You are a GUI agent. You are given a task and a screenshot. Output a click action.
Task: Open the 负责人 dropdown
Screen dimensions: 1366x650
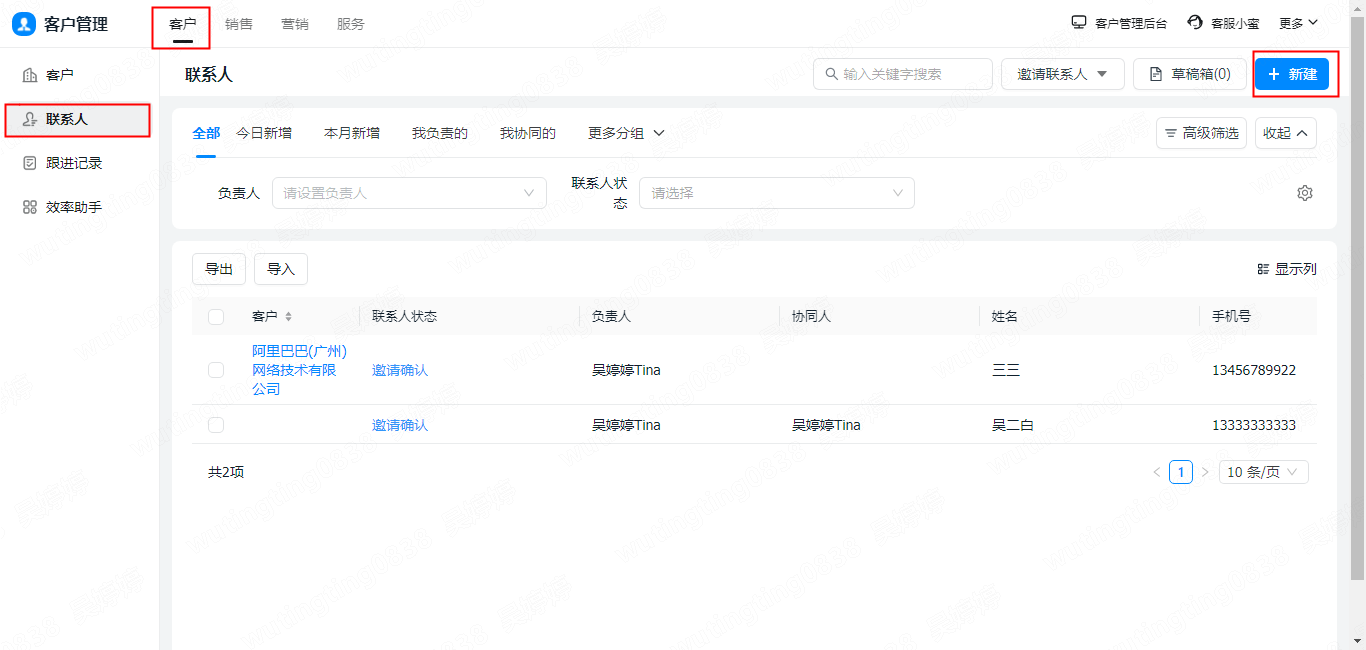pyautogui.click(x=409, y=193)
